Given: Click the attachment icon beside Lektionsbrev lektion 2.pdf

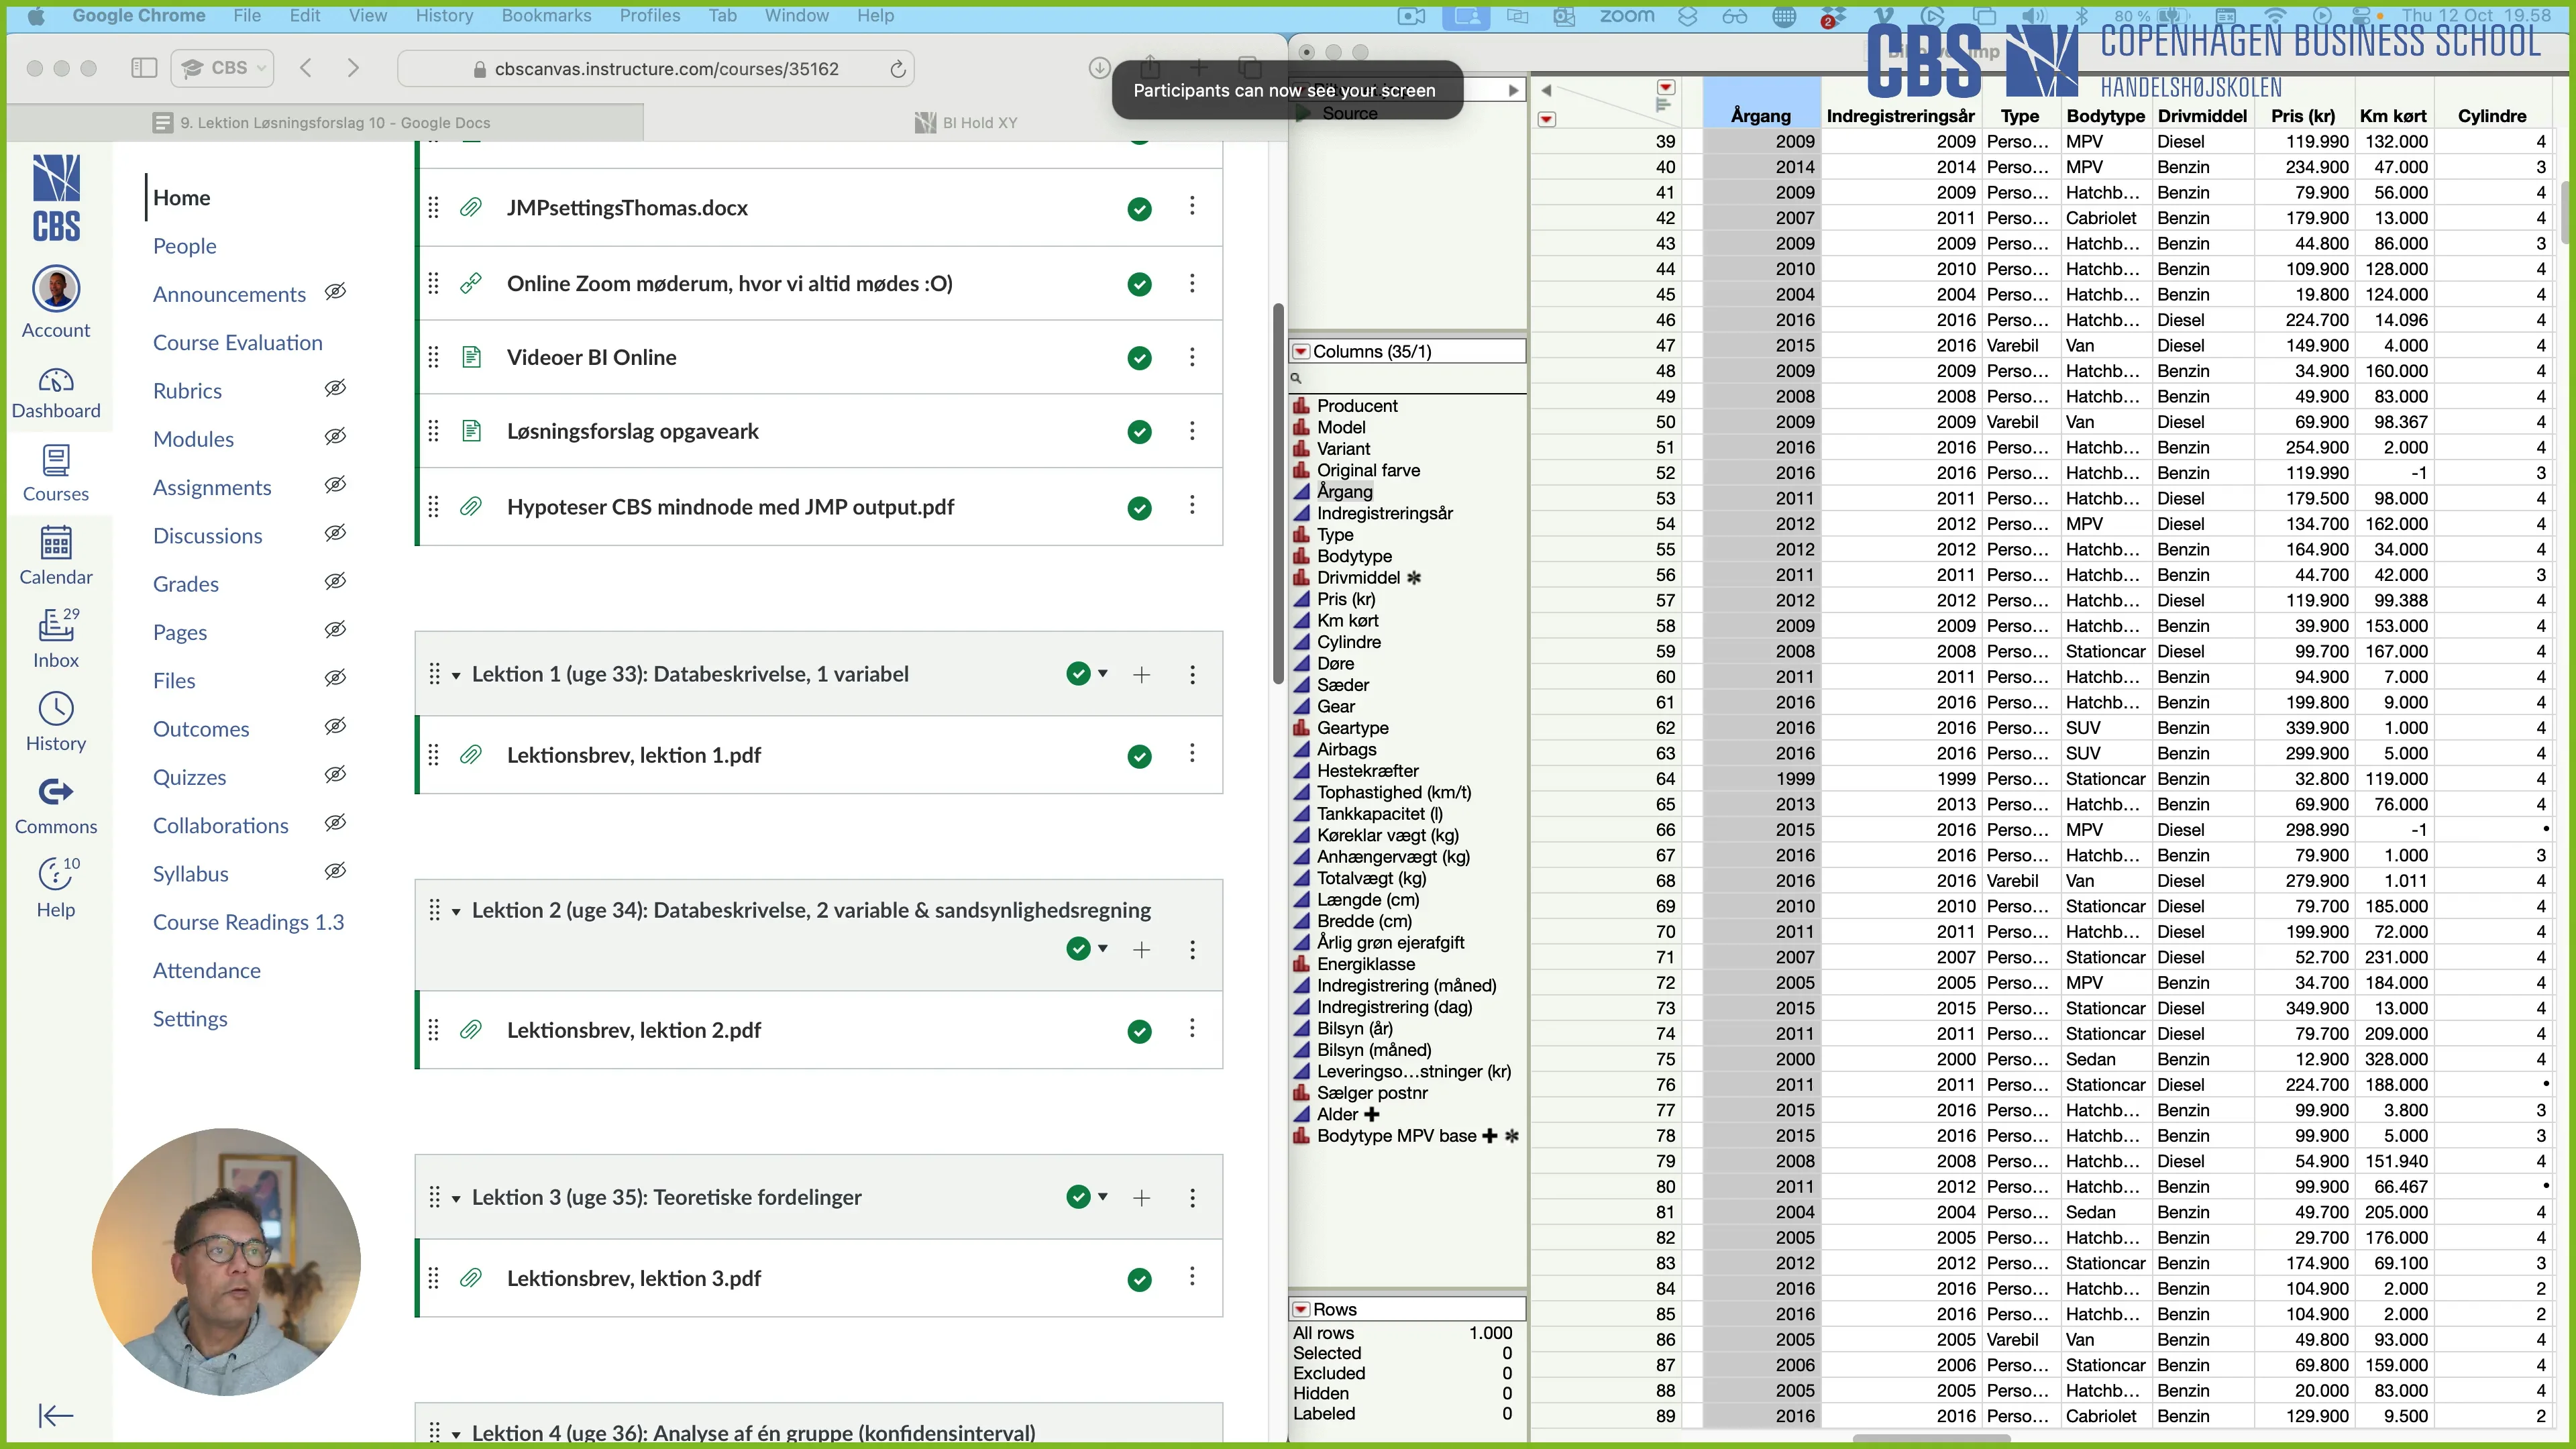Looking at the screenshot, I should click(x=470, y=1030).
